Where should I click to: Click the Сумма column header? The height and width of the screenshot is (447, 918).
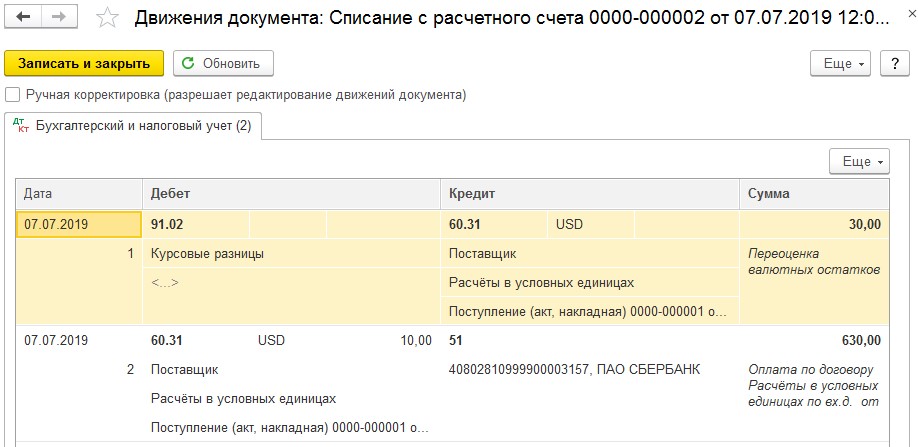pyautogui.click(x=814, y=194)
